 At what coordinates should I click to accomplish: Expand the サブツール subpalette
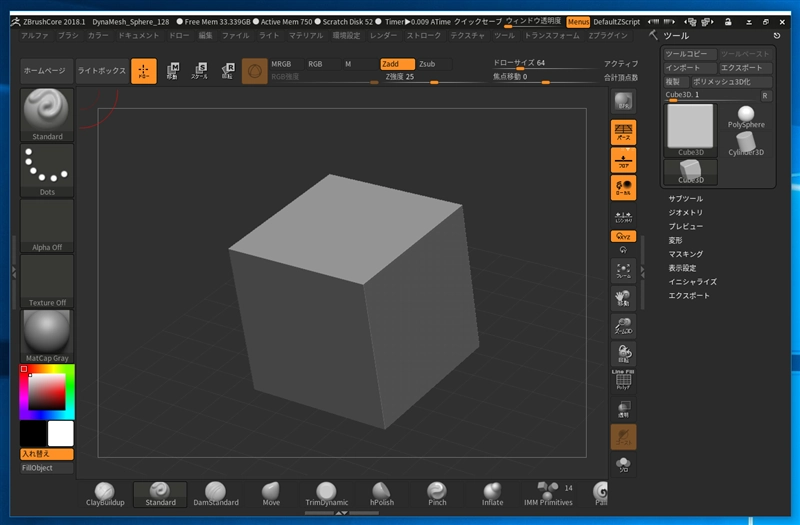pyautogui.click(x=686, y=198)
